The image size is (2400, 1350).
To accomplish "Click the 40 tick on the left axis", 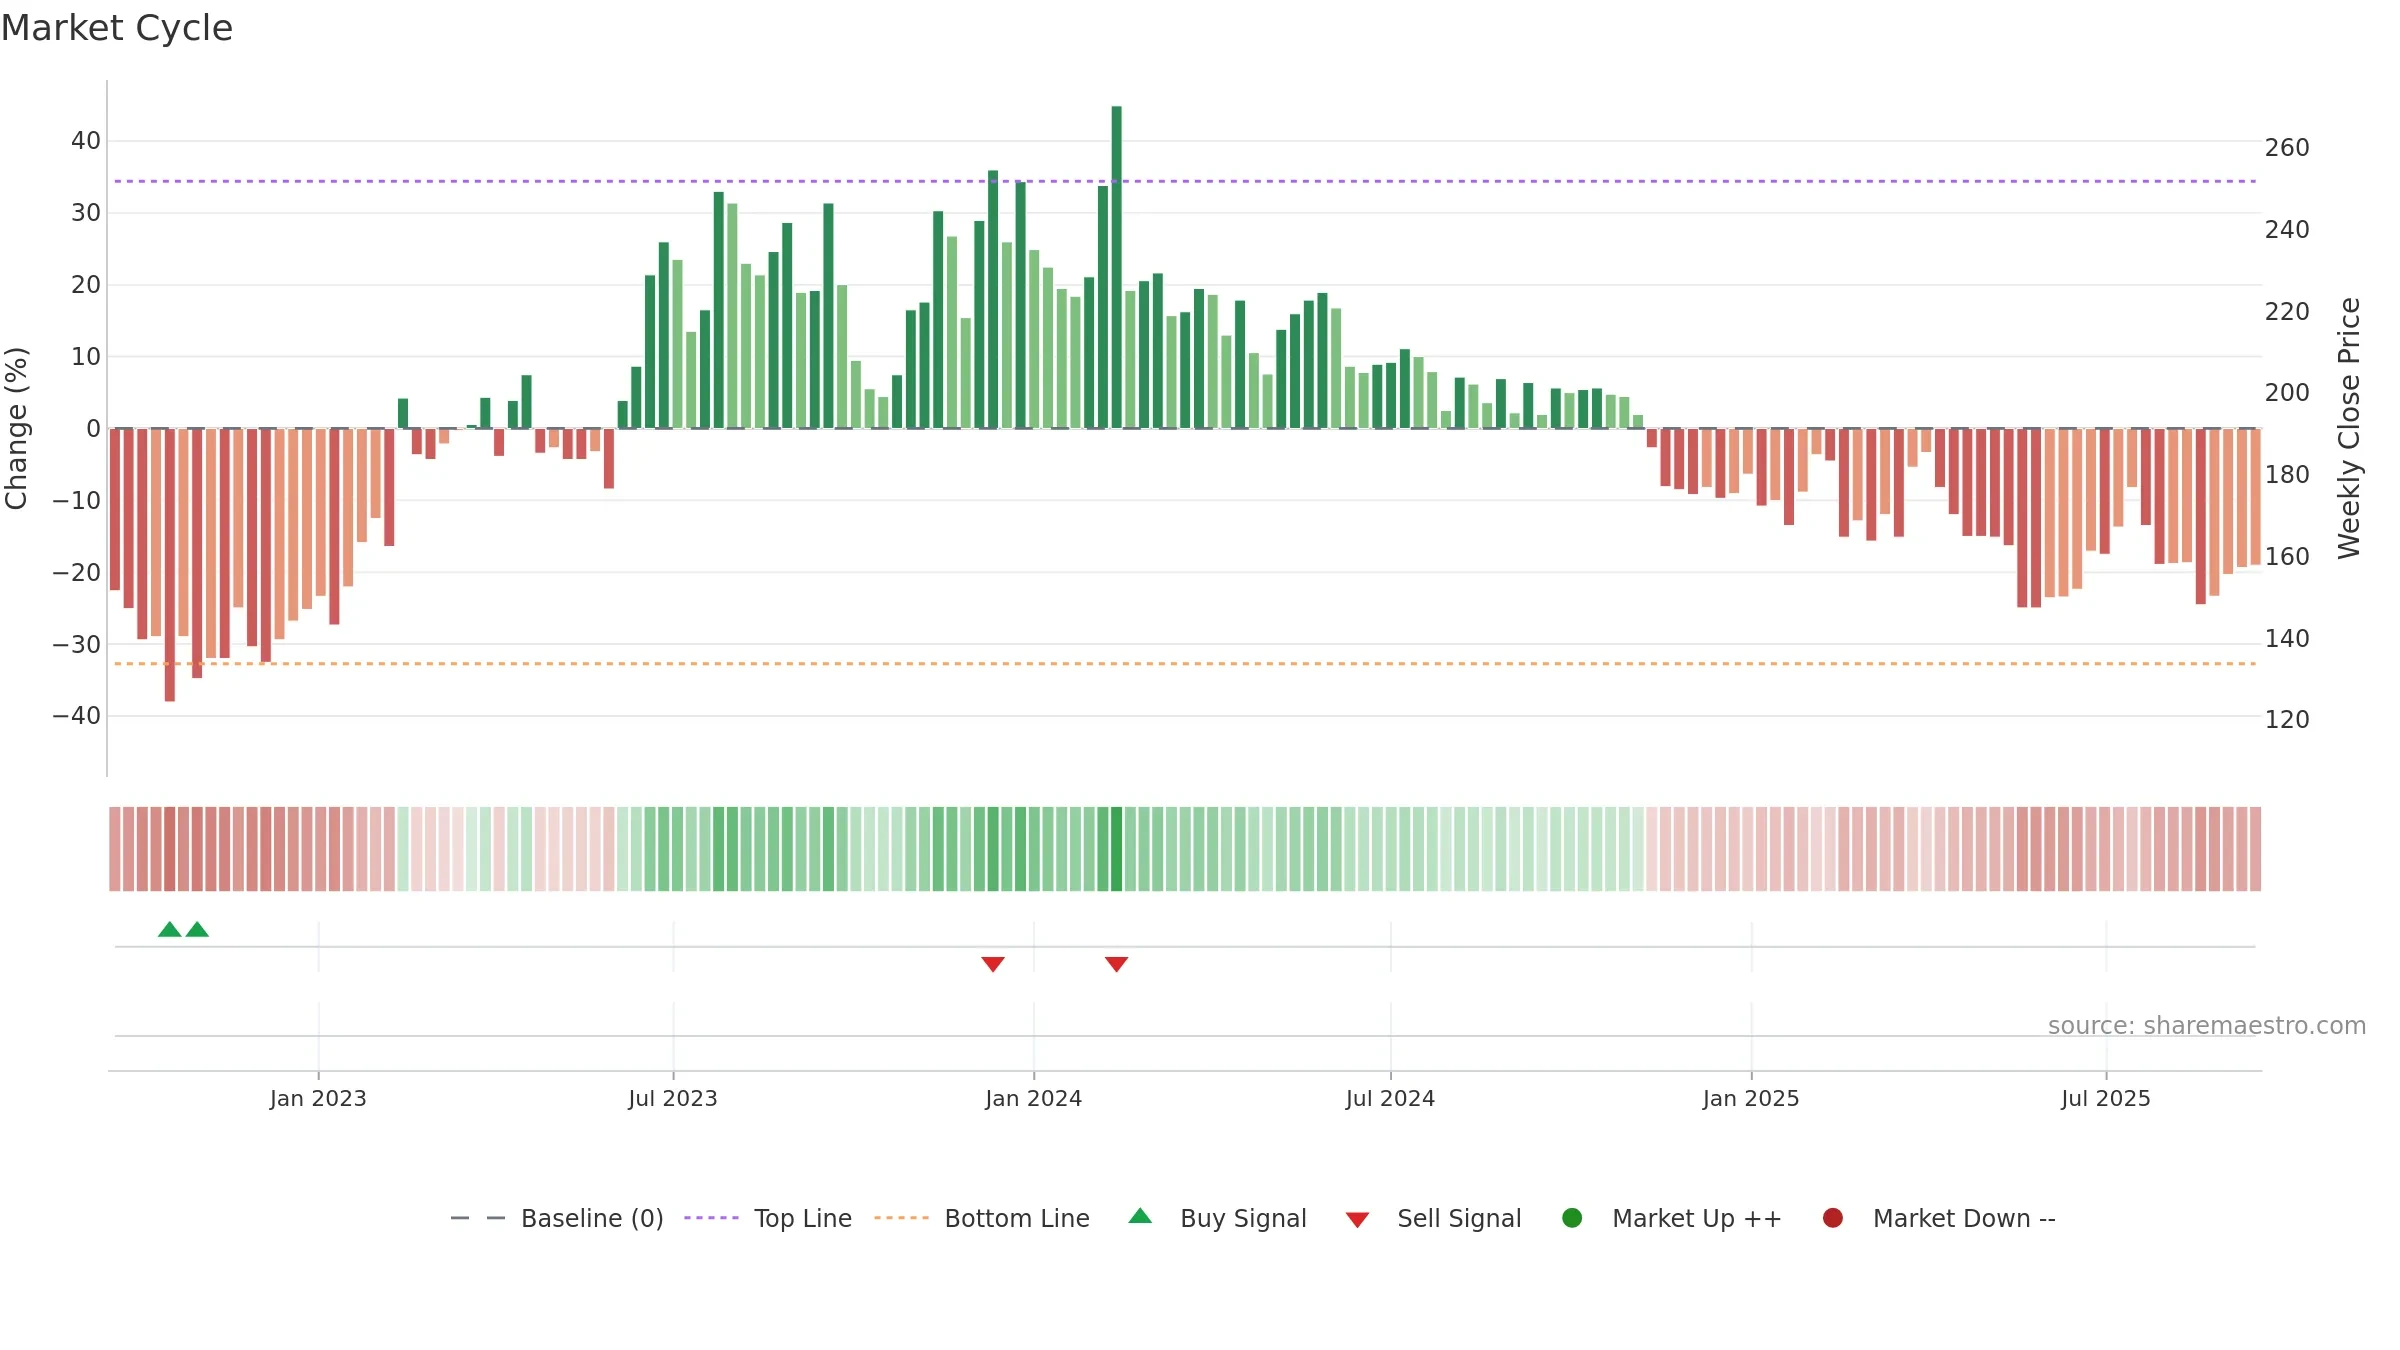I will [86, 141].
